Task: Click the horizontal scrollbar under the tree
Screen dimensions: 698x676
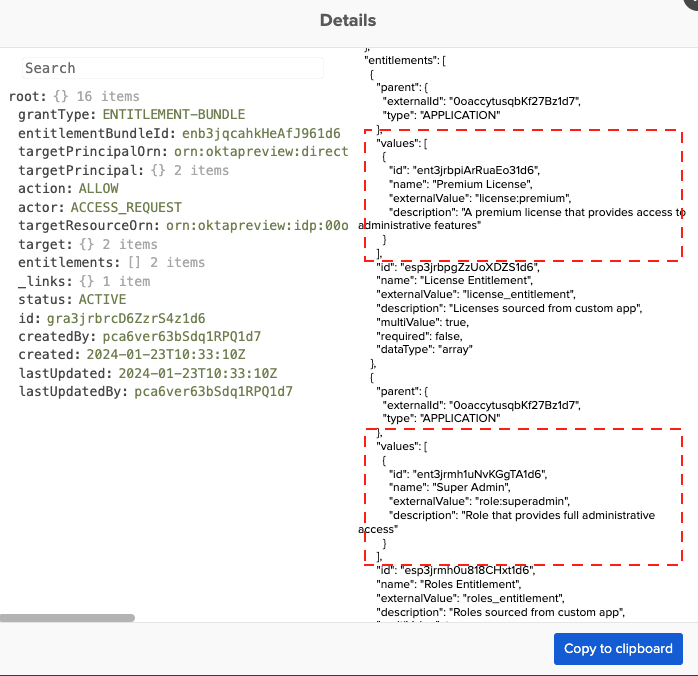Action: click(68, 618)
